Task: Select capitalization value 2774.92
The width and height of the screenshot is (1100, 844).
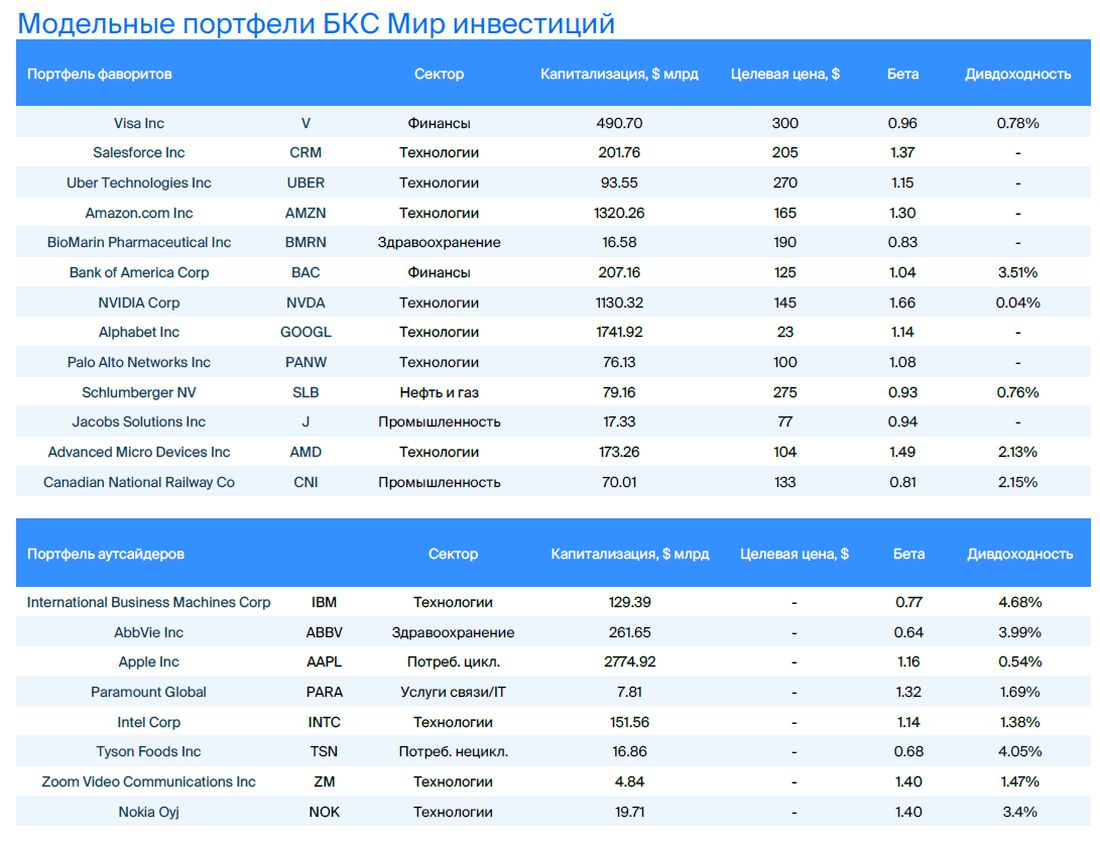Action: point(629,662)
